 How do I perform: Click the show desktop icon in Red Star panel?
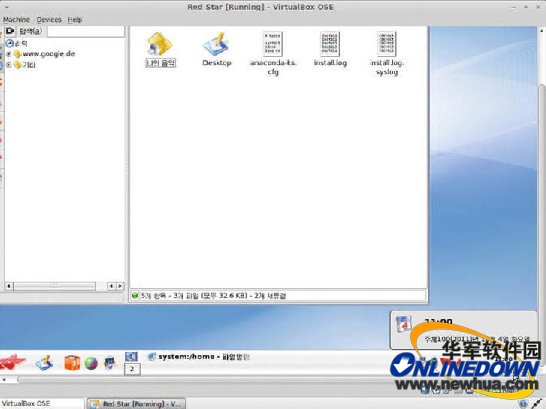(45, 363)
